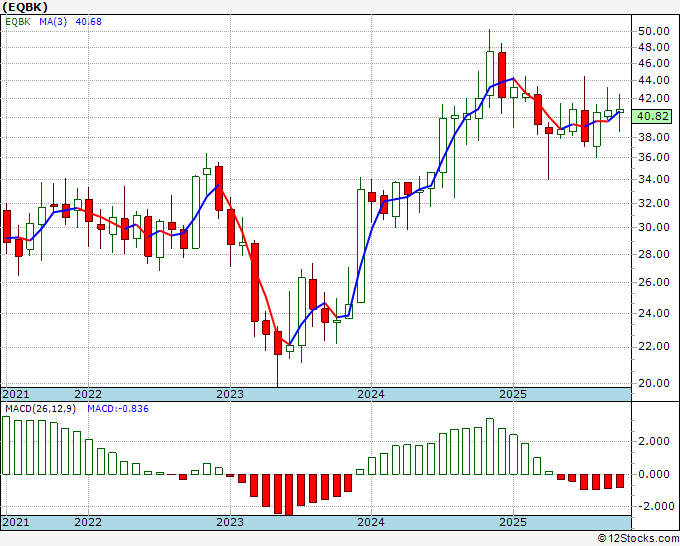Screen dimensions: 680x546
Task: Select 2025 on the price chart time axis
Action: [x=513, y=394]
